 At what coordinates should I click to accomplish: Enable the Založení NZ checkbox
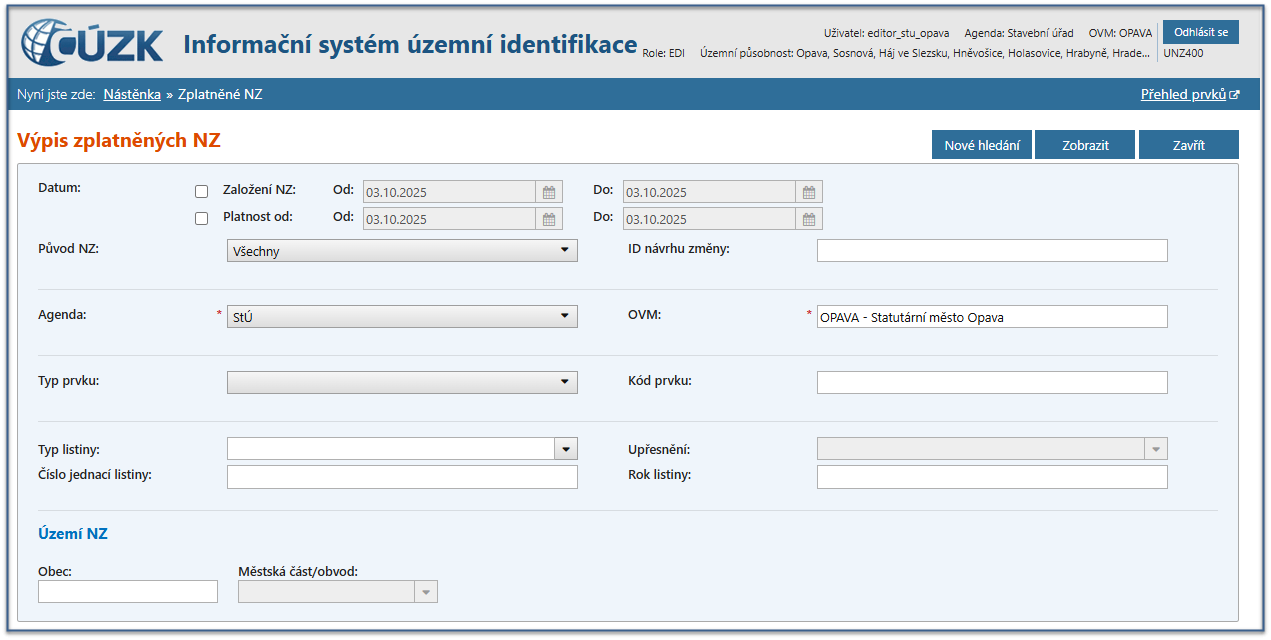[x=201, y=192]
